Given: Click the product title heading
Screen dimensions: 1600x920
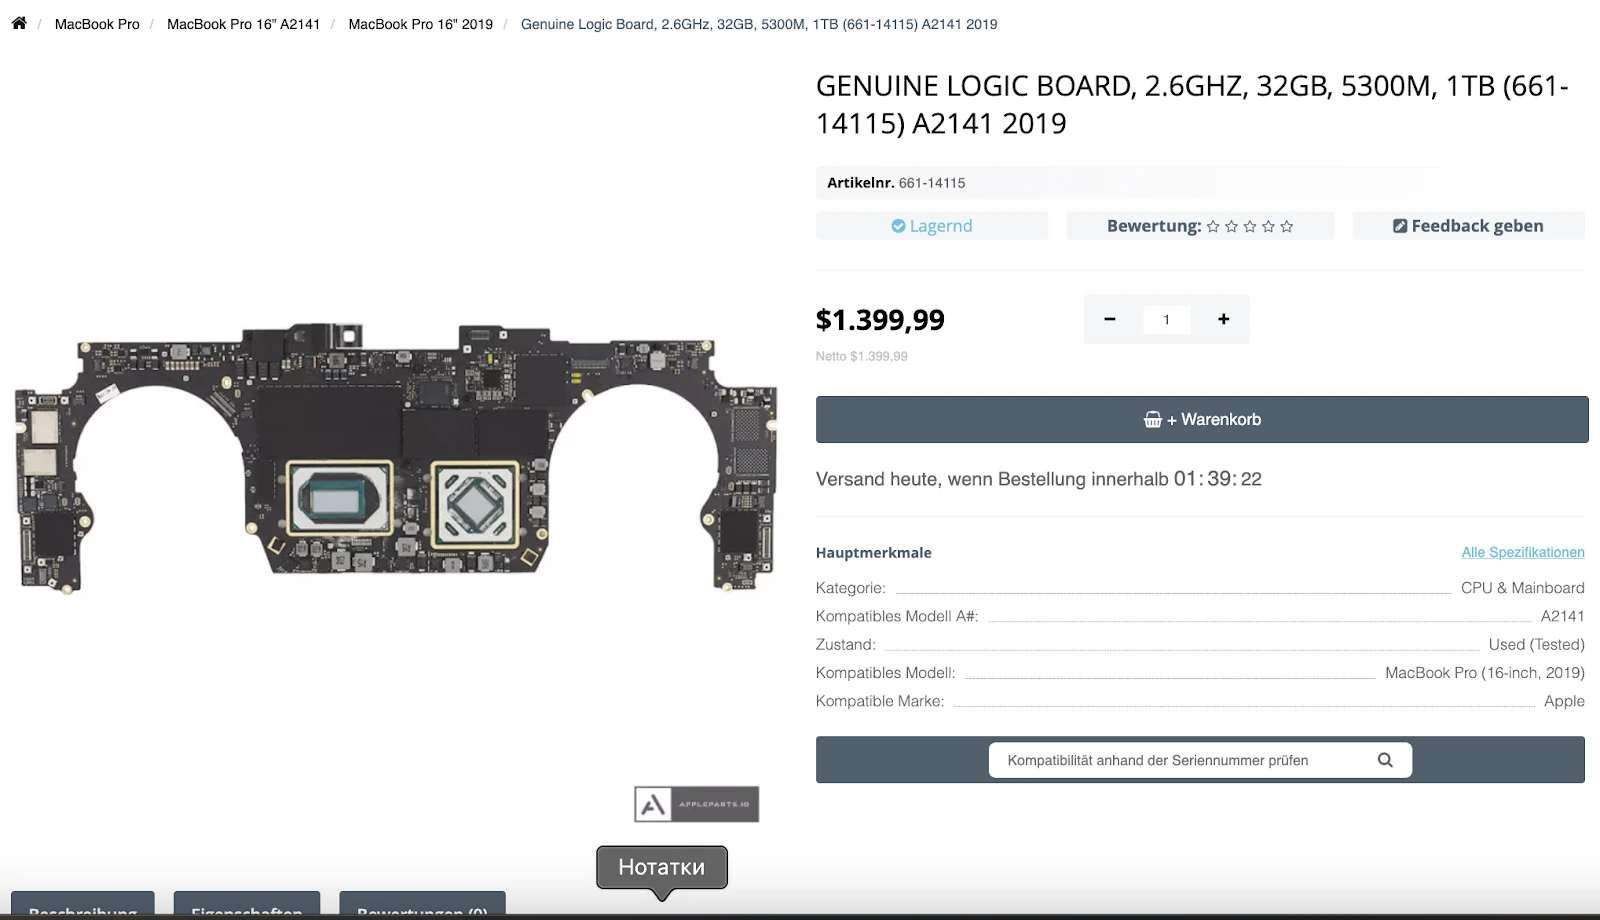Looking at the screenshot, I should tap(1192, 105).
